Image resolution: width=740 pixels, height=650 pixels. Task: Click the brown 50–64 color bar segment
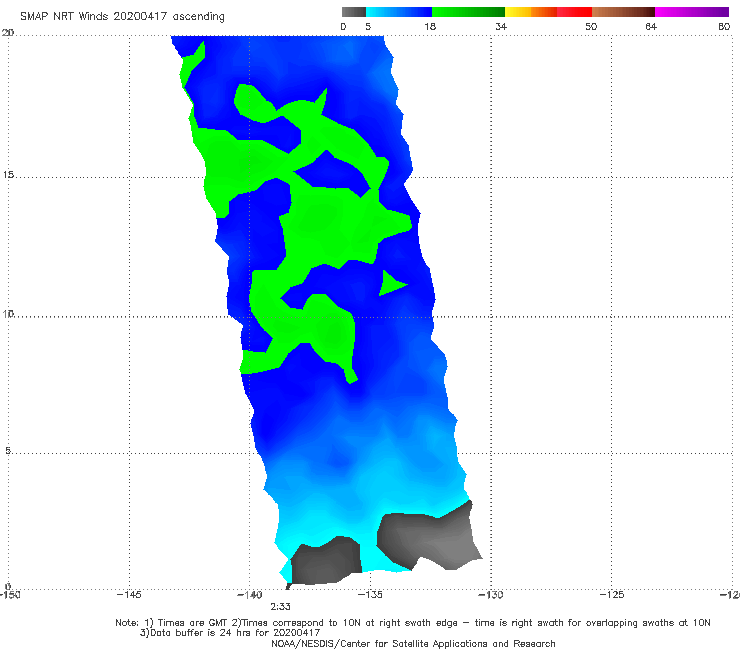(x=623, y=12)
